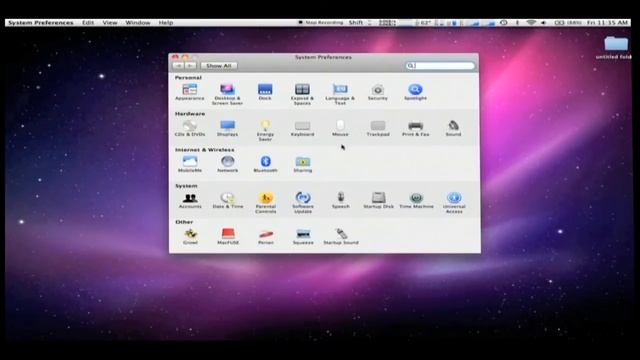Open the Help menu
The image size is (640, 360).
coord(166,23)
